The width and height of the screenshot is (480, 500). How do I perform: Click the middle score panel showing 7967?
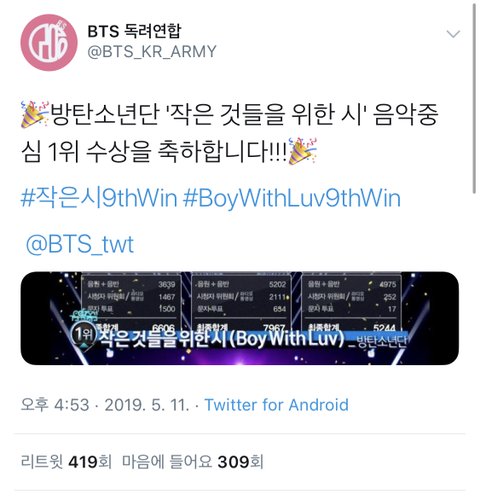(241, 303)
